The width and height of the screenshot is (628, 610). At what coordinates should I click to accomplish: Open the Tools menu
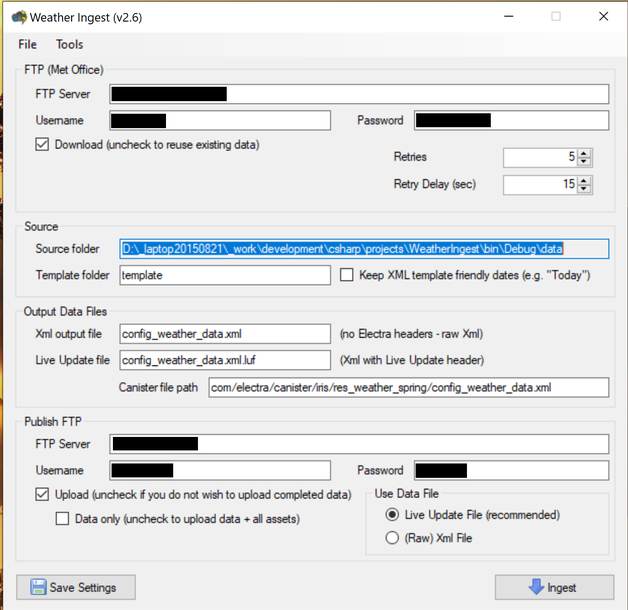pyautogui.click(x=70, y=44)
